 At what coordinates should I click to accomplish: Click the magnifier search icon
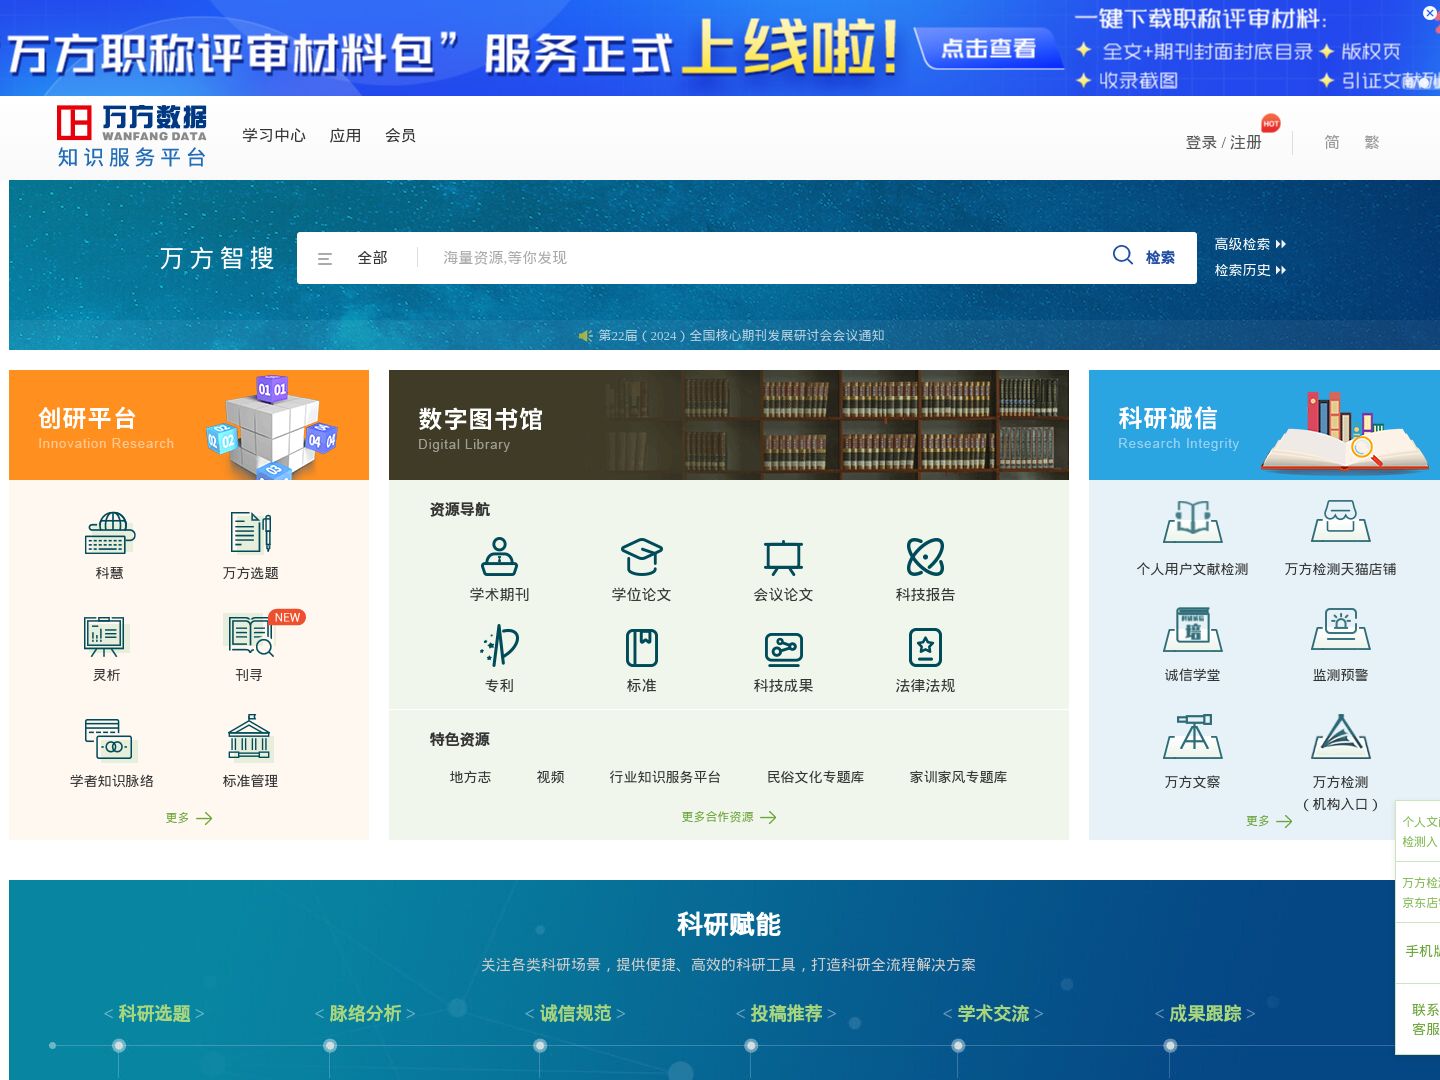[x=1123, y=256]
